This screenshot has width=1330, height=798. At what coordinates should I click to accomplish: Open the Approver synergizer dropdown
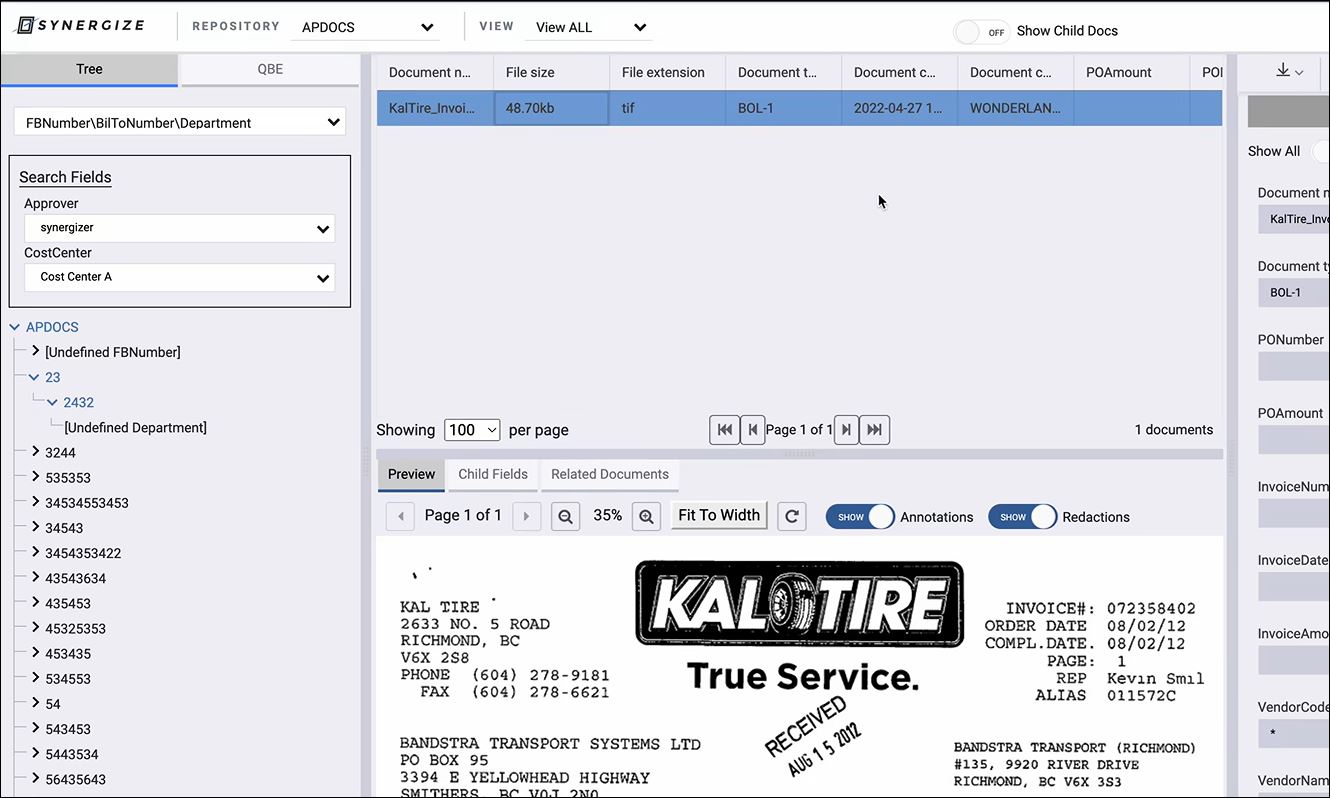coord(180,228)
